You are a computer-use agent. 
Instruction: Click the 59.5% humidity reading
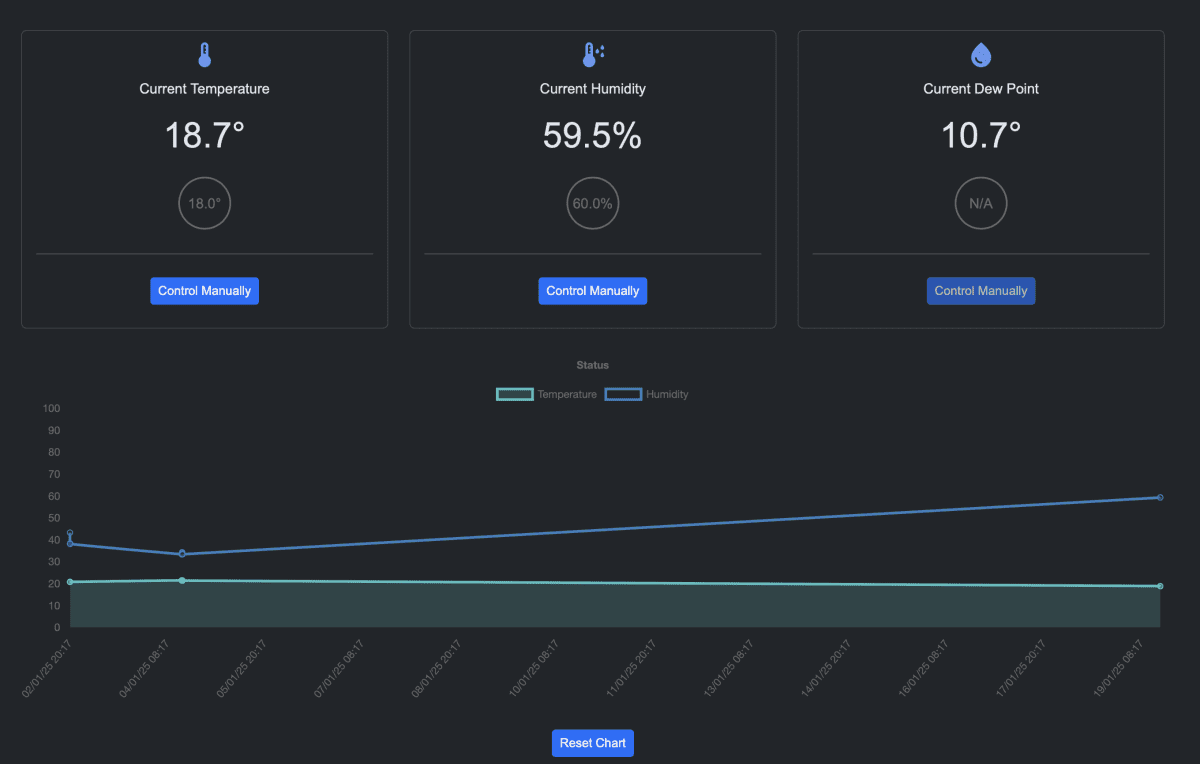(593, 136)
